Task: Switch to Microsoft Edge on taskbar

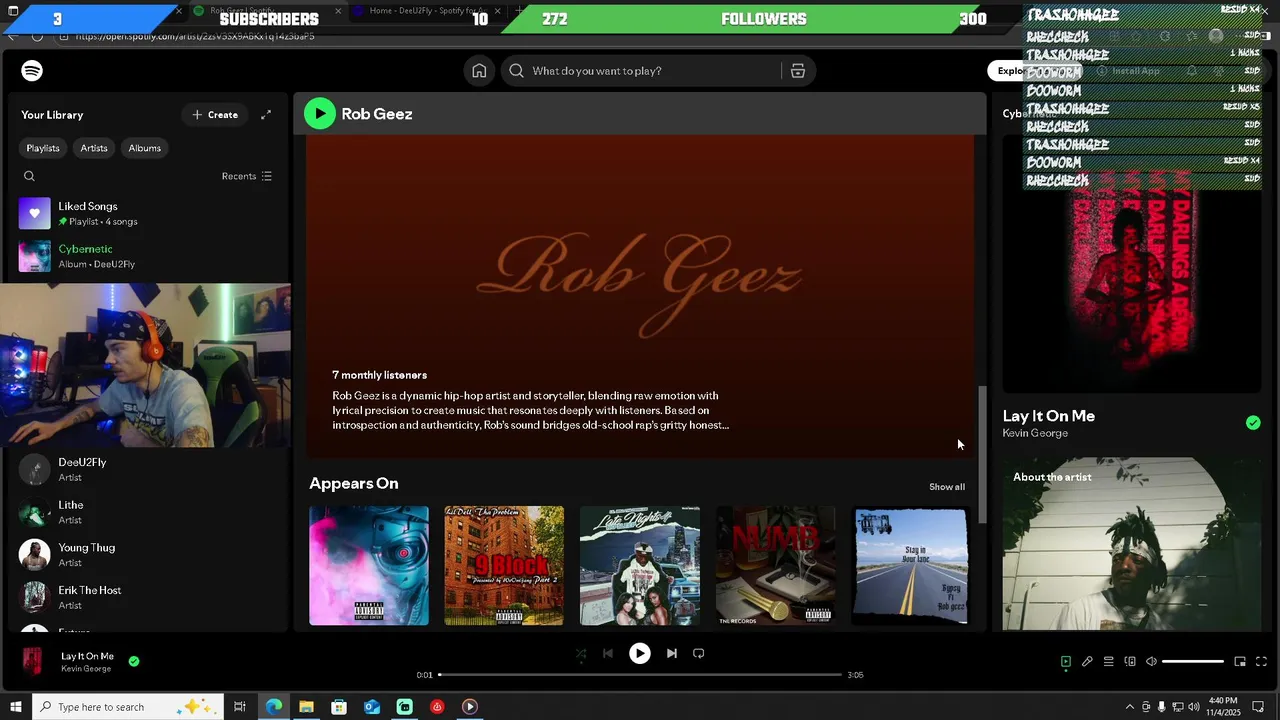Action: tap(274, 707)
